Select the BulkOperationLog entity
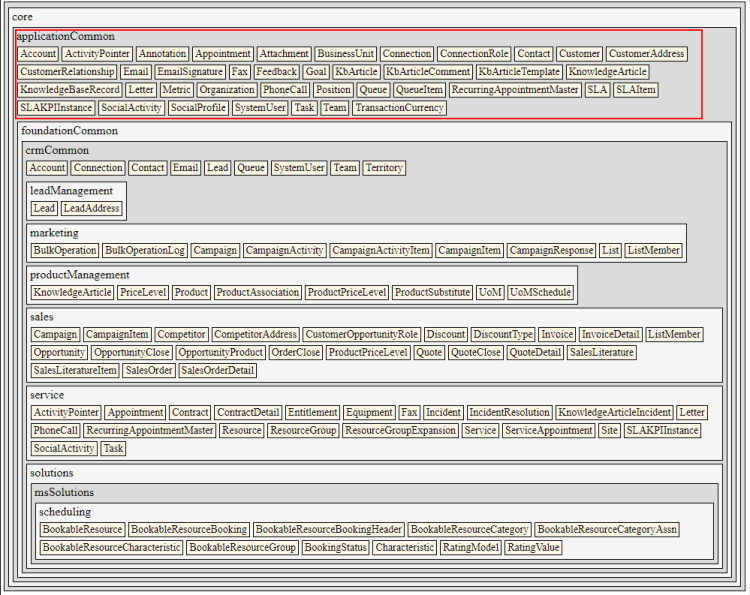Screen dimensions: 750x595 pos(145,251)
